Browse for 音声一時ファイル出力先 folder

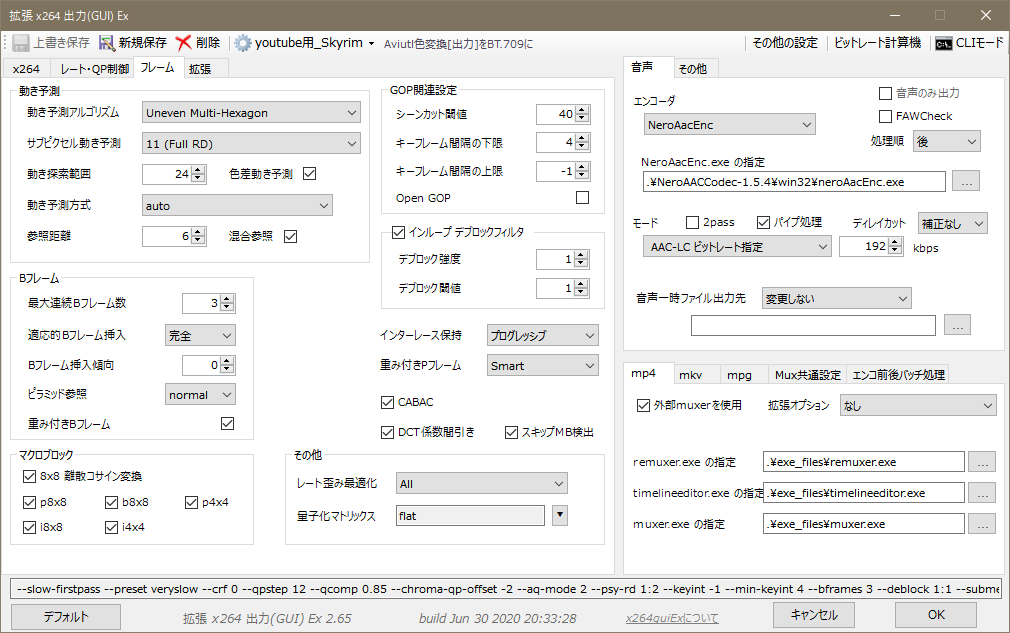tap(957, 325)
